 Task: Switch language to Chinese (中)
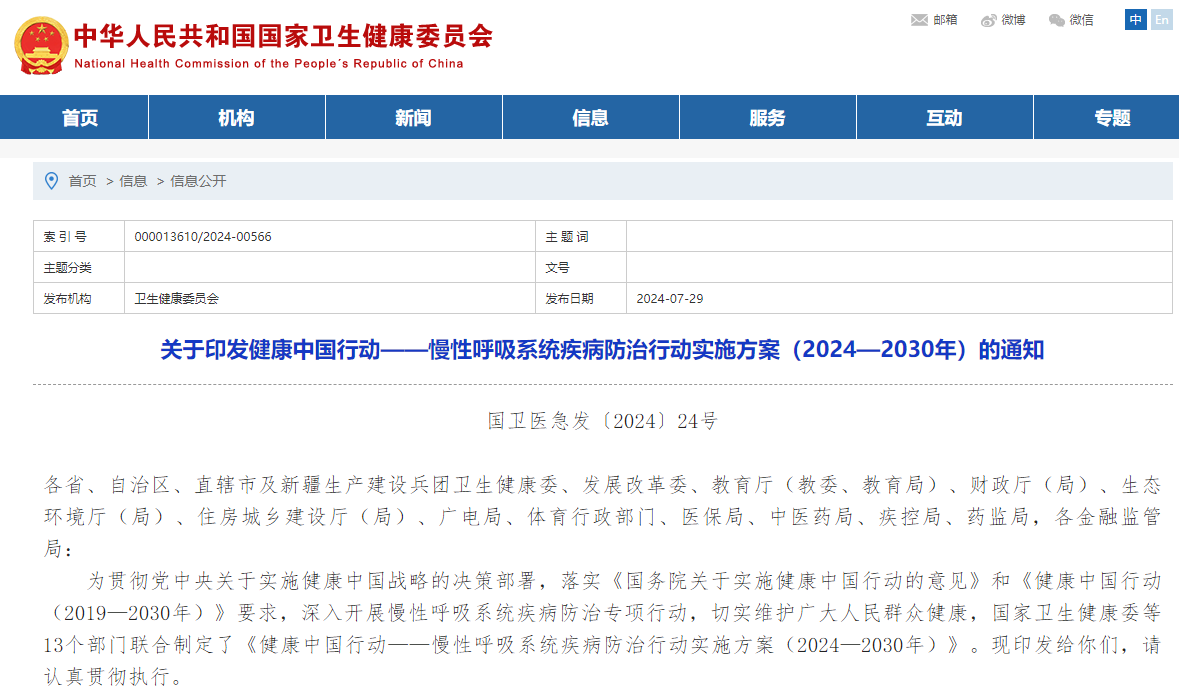(1135, 20)
